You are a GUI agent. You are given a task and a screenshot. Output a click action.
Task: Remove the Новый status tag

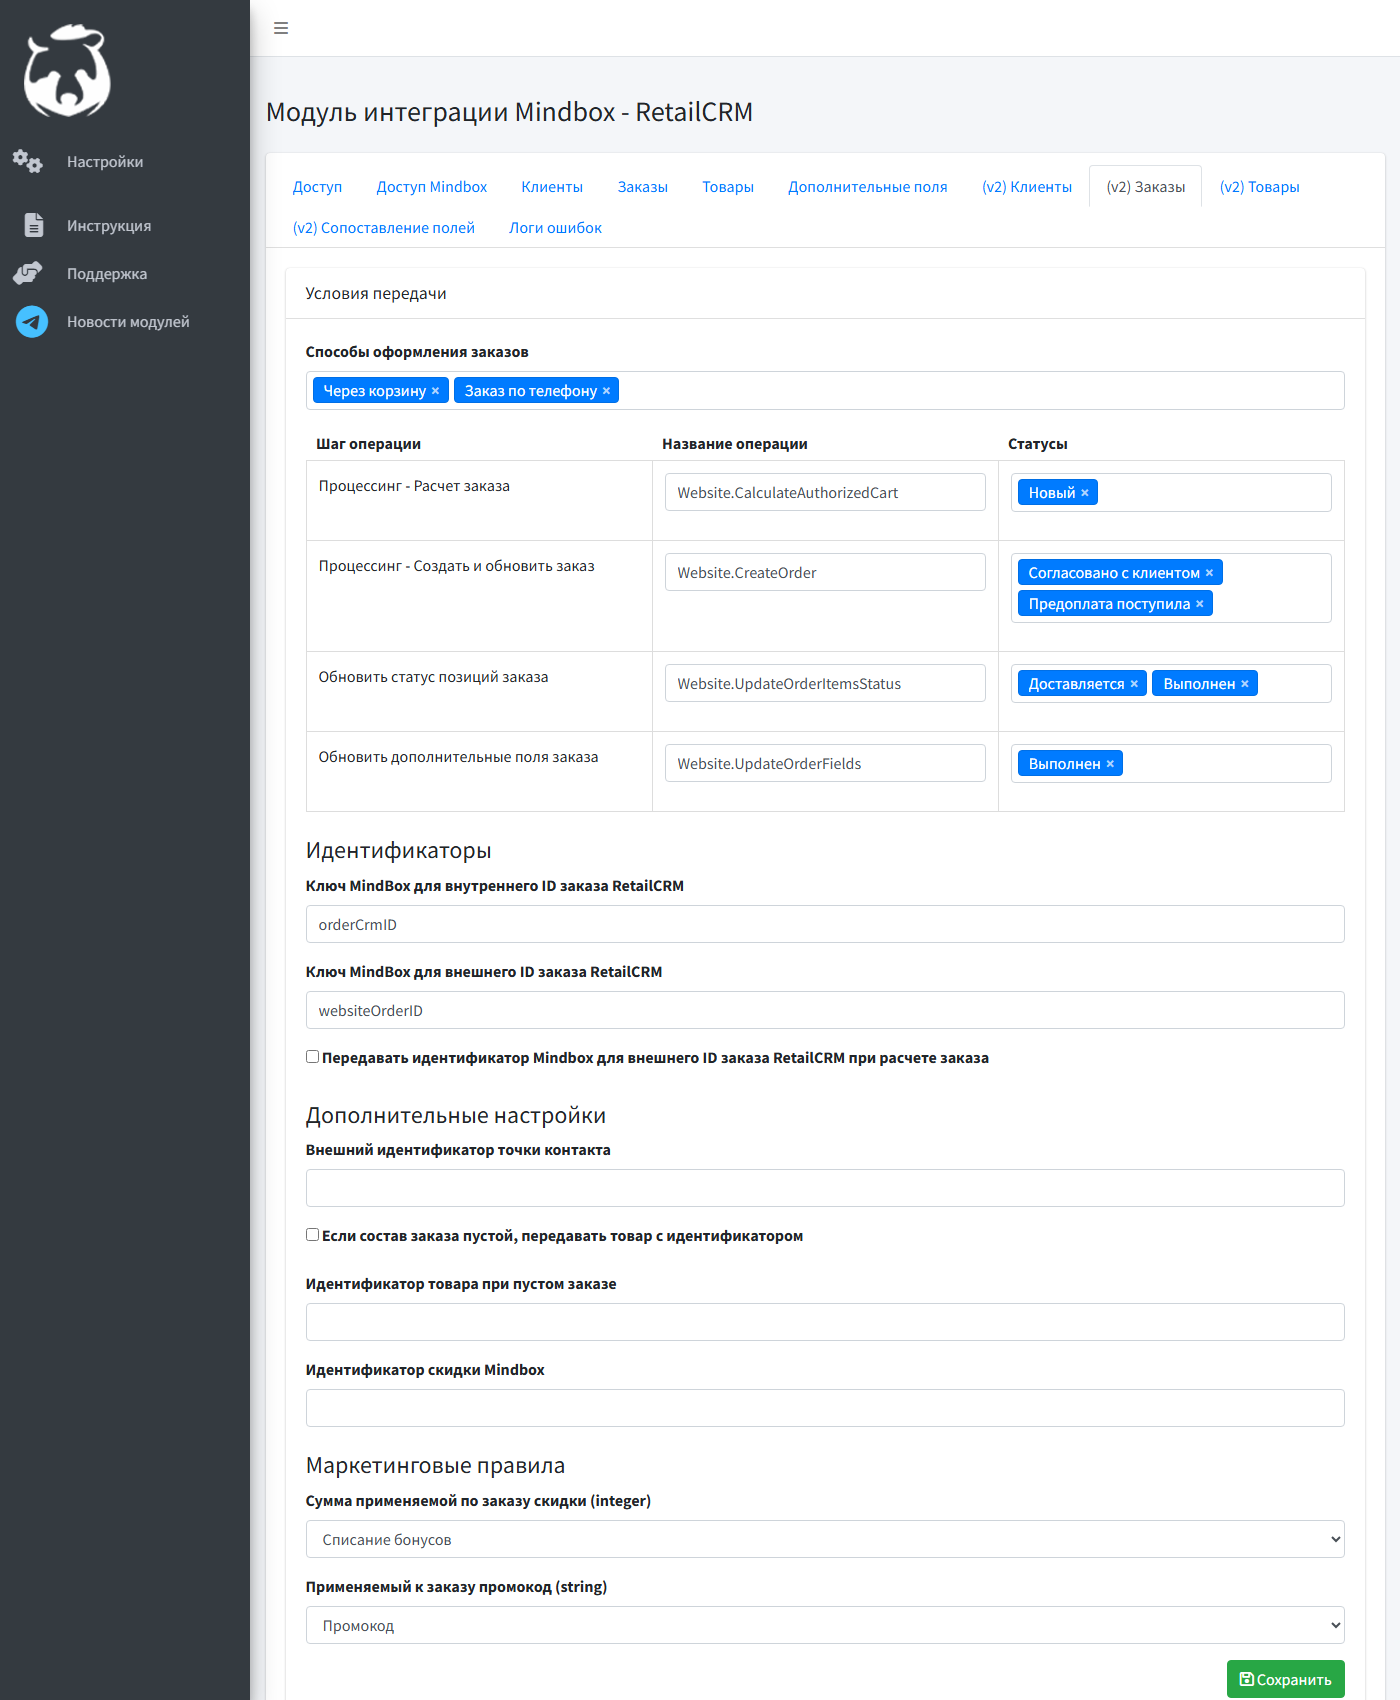coord(1085,493)
